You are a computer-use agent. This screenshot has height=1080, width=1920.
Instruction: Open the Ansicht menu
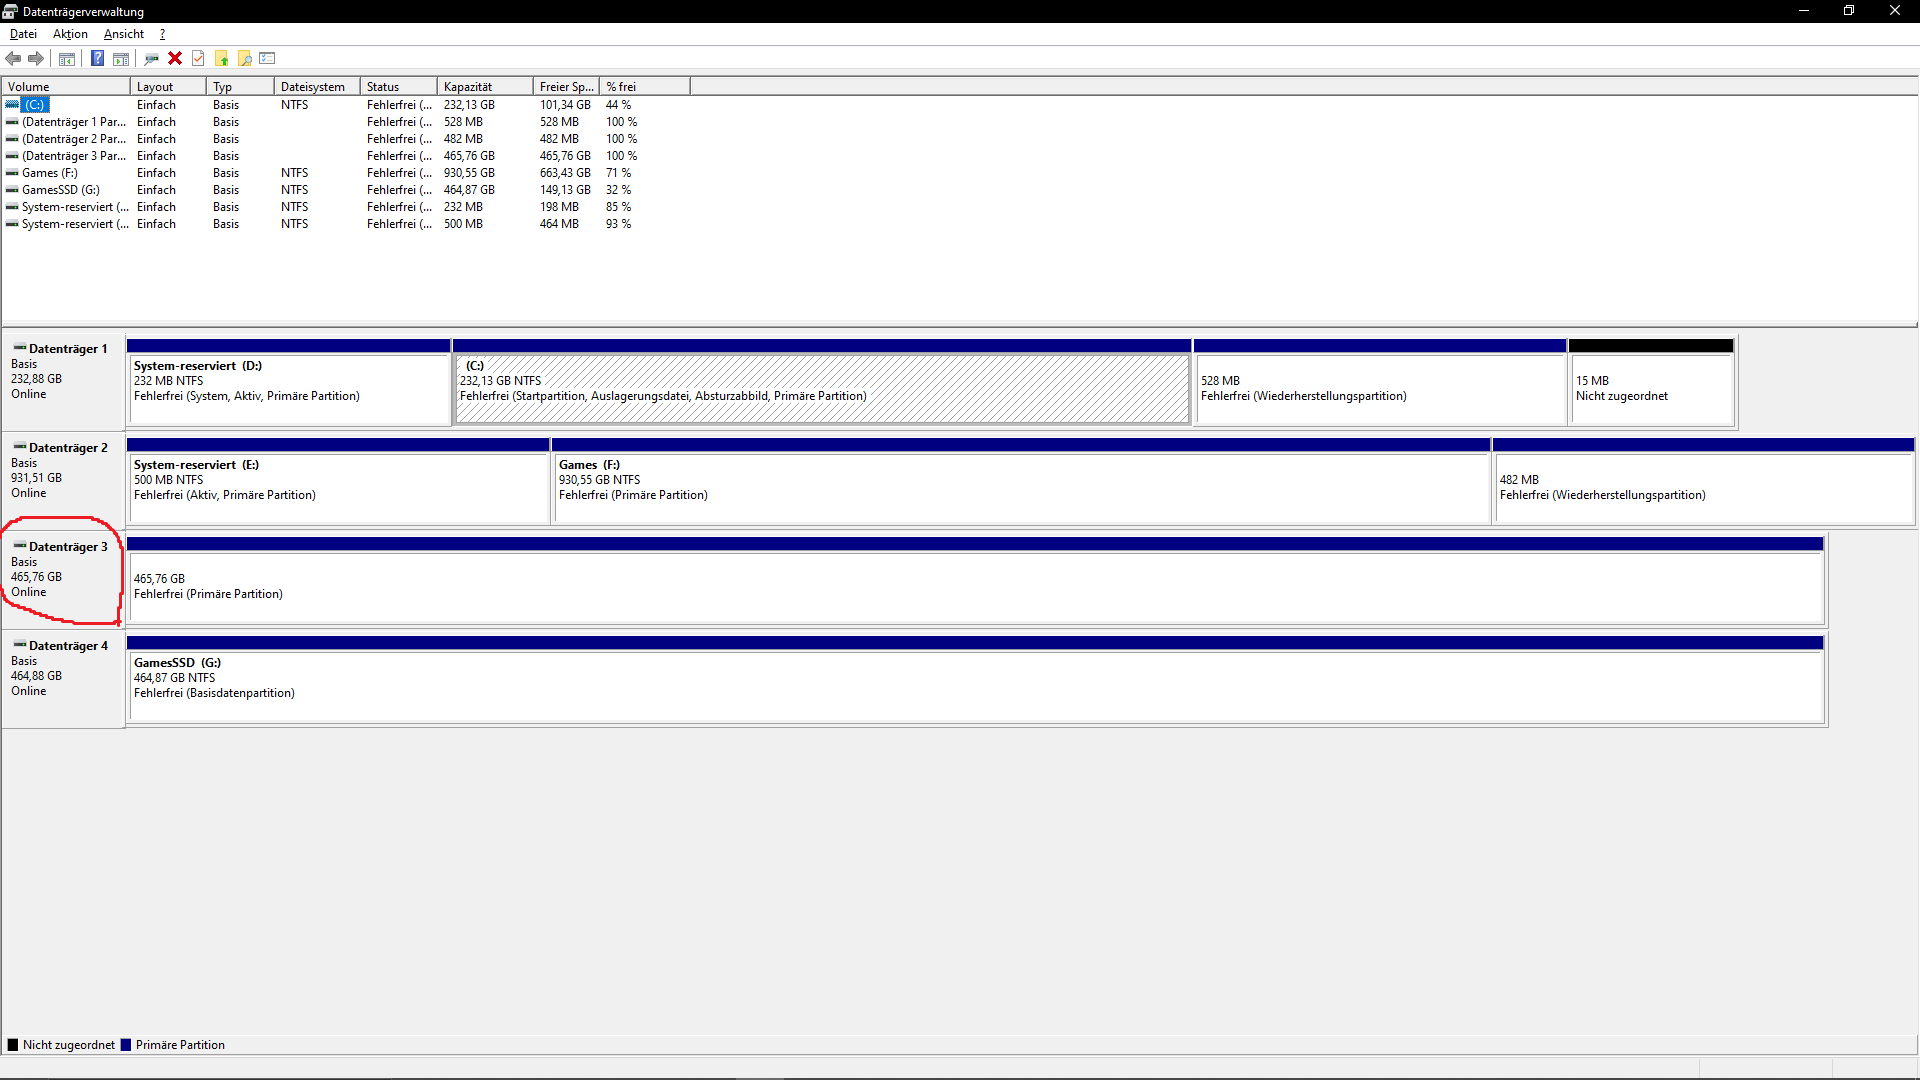click(124, 34)
